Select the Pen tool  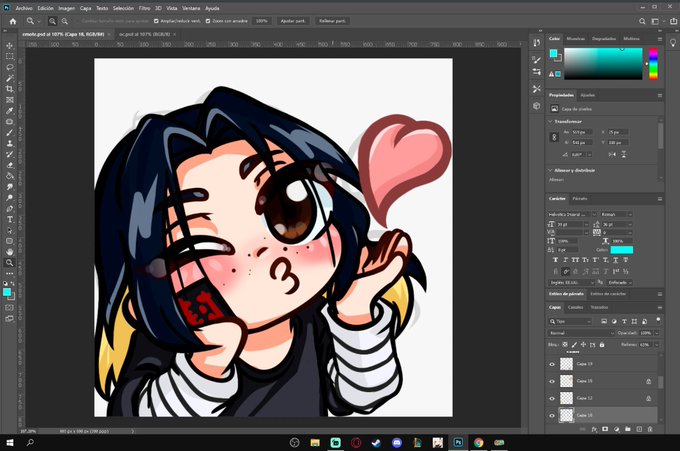tap(9, 208)
